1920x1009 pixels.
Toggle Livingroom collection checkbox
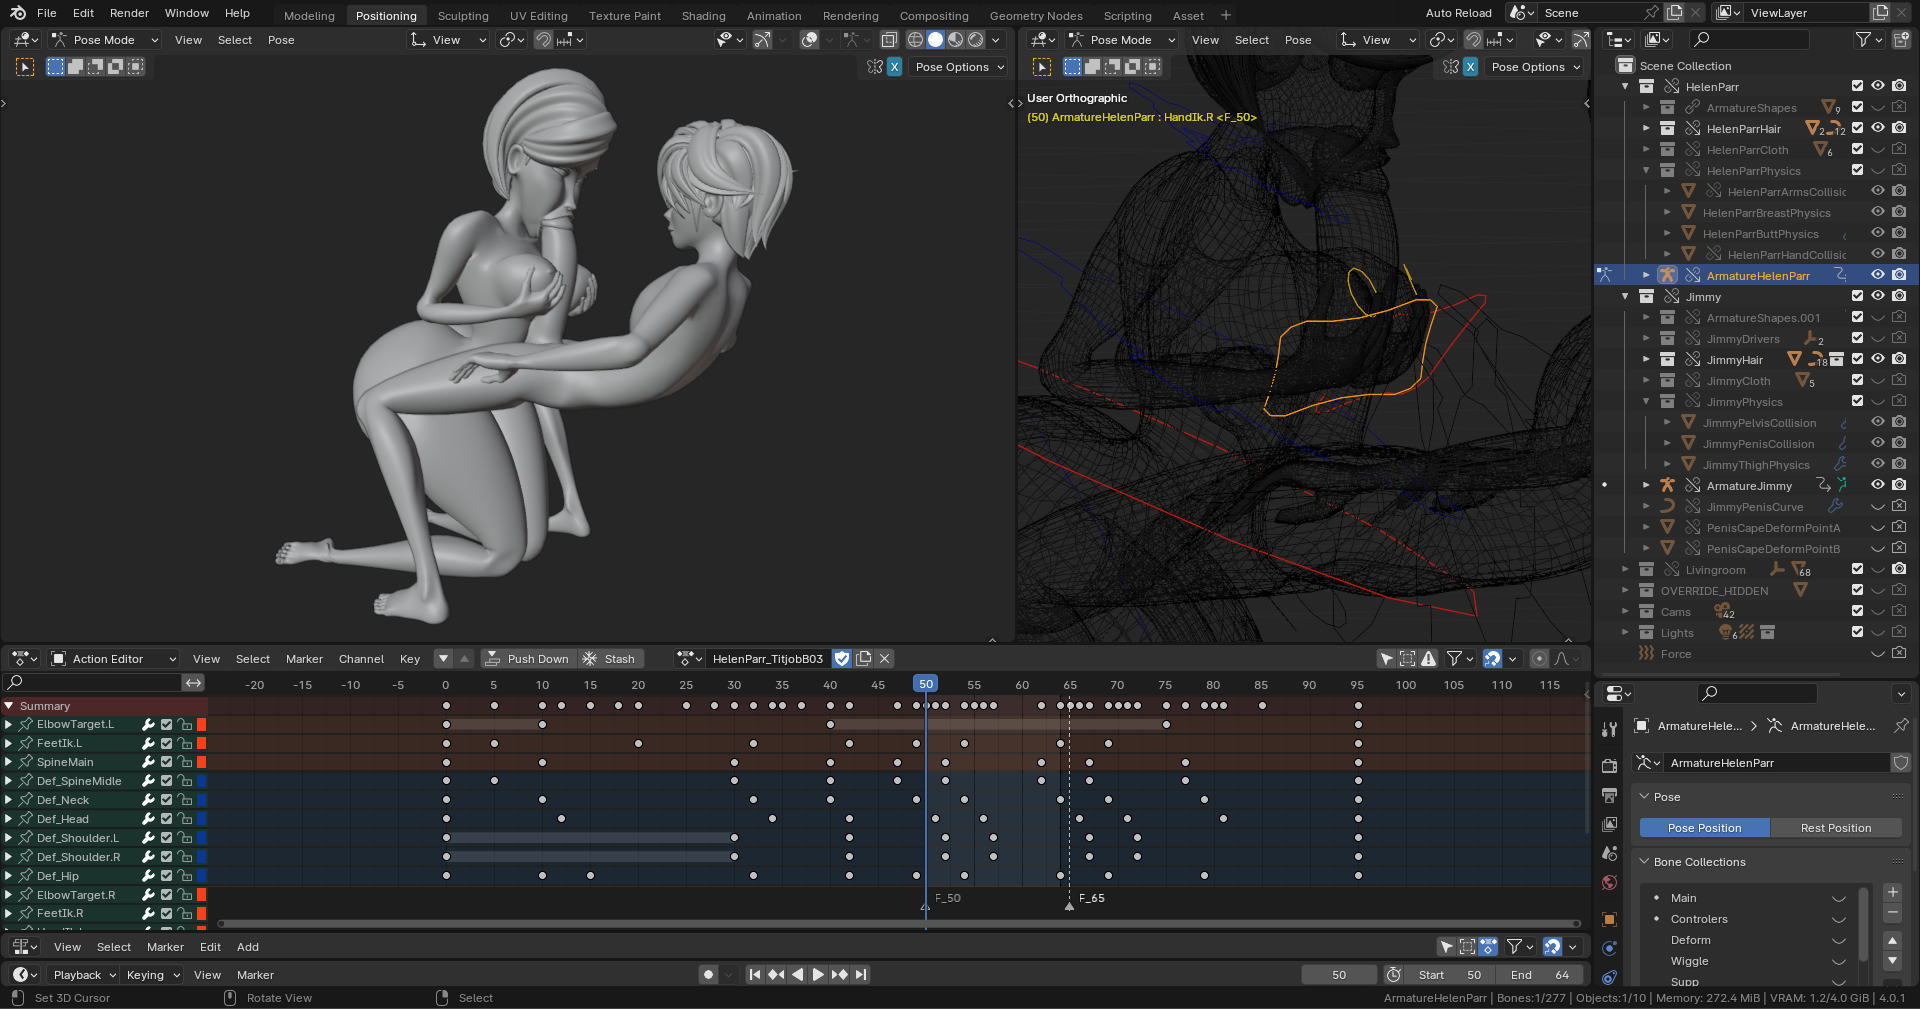[x=1857, y=570]
